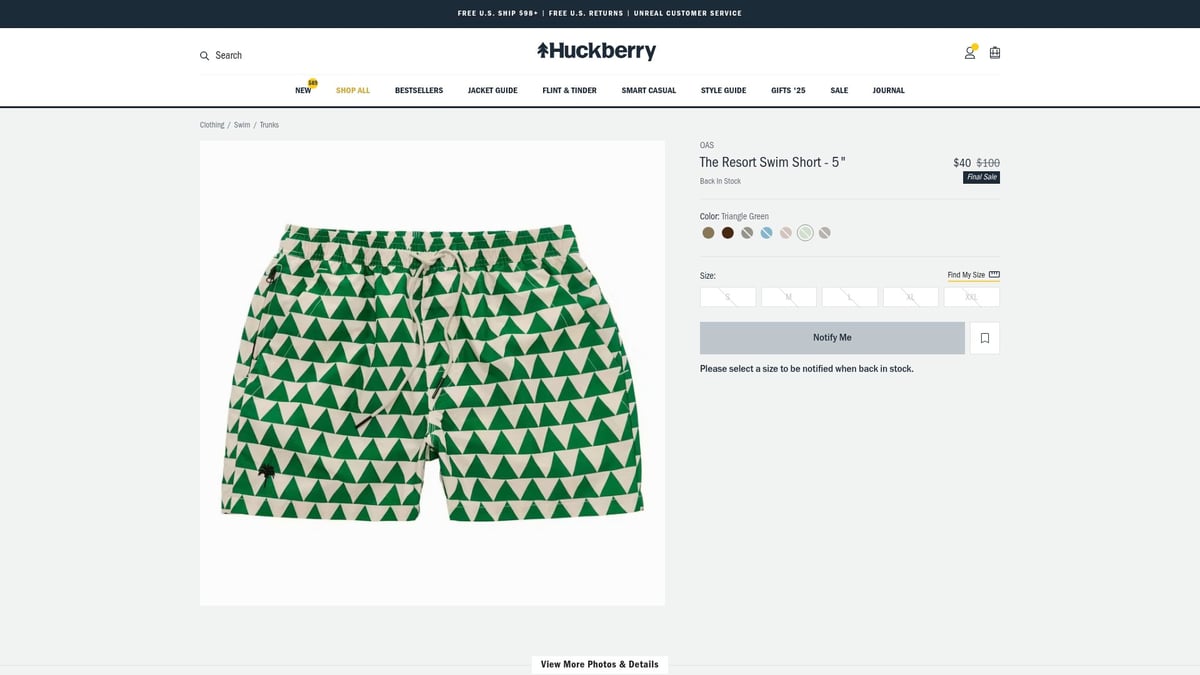Click the Notify Me button
The image size is (1200, 675).
coord(832,337)
